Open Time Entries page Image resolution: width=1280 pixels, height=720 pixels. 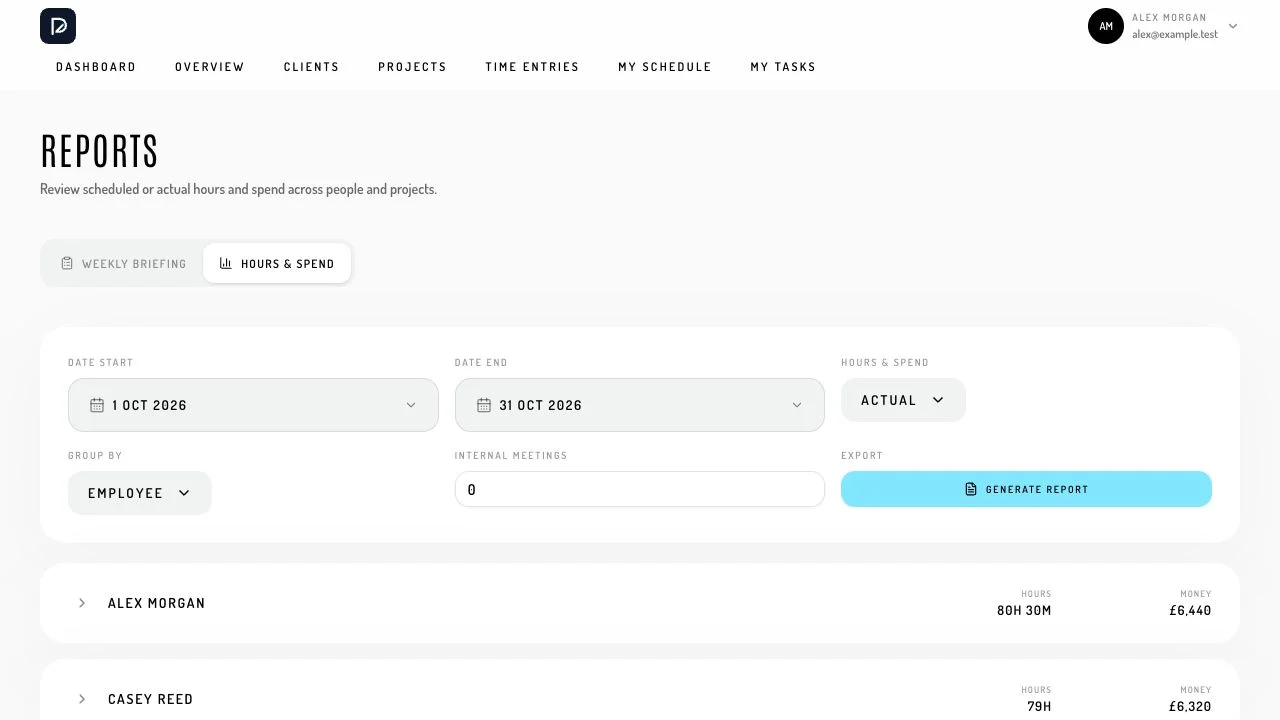[x=532, y=67]
